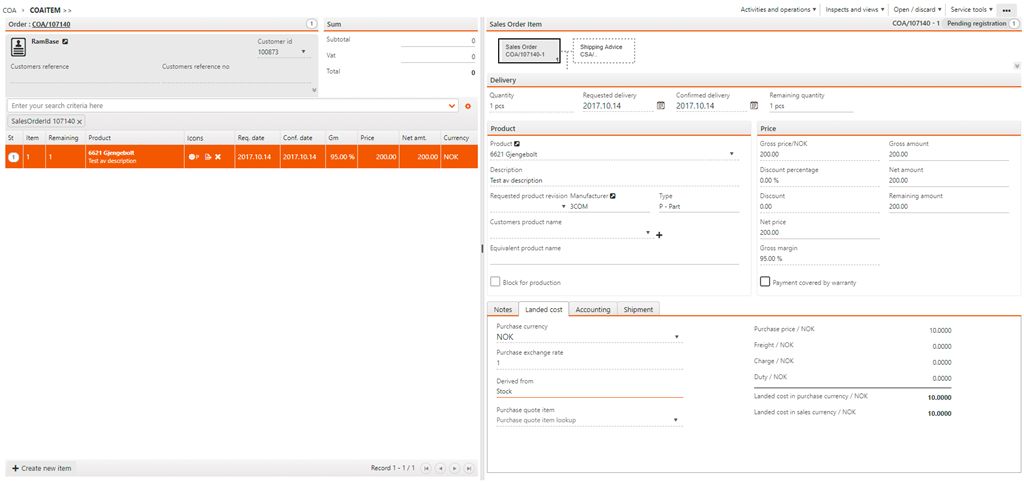The image size is (1024, 484).
Task: Expand the Purchase currency NOK dropdown
Action: (x=676, y=338)
